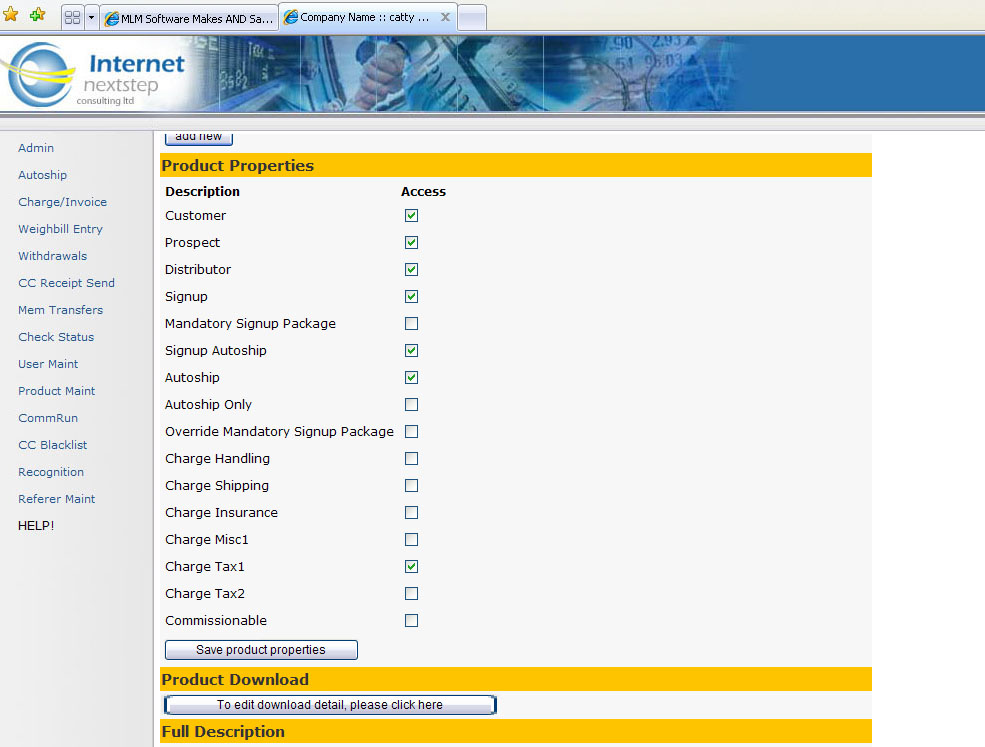Open the Quick Tabs grid view
This screenshot has width=985, height=747.
(72, 18)
